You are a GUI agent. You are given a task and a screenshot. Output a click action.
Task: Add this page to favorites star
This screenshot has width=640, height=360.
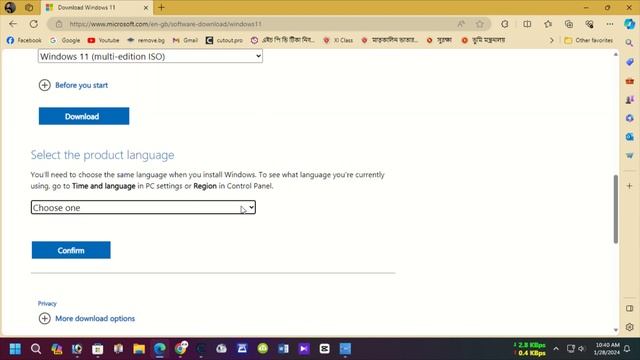(480, 24)
